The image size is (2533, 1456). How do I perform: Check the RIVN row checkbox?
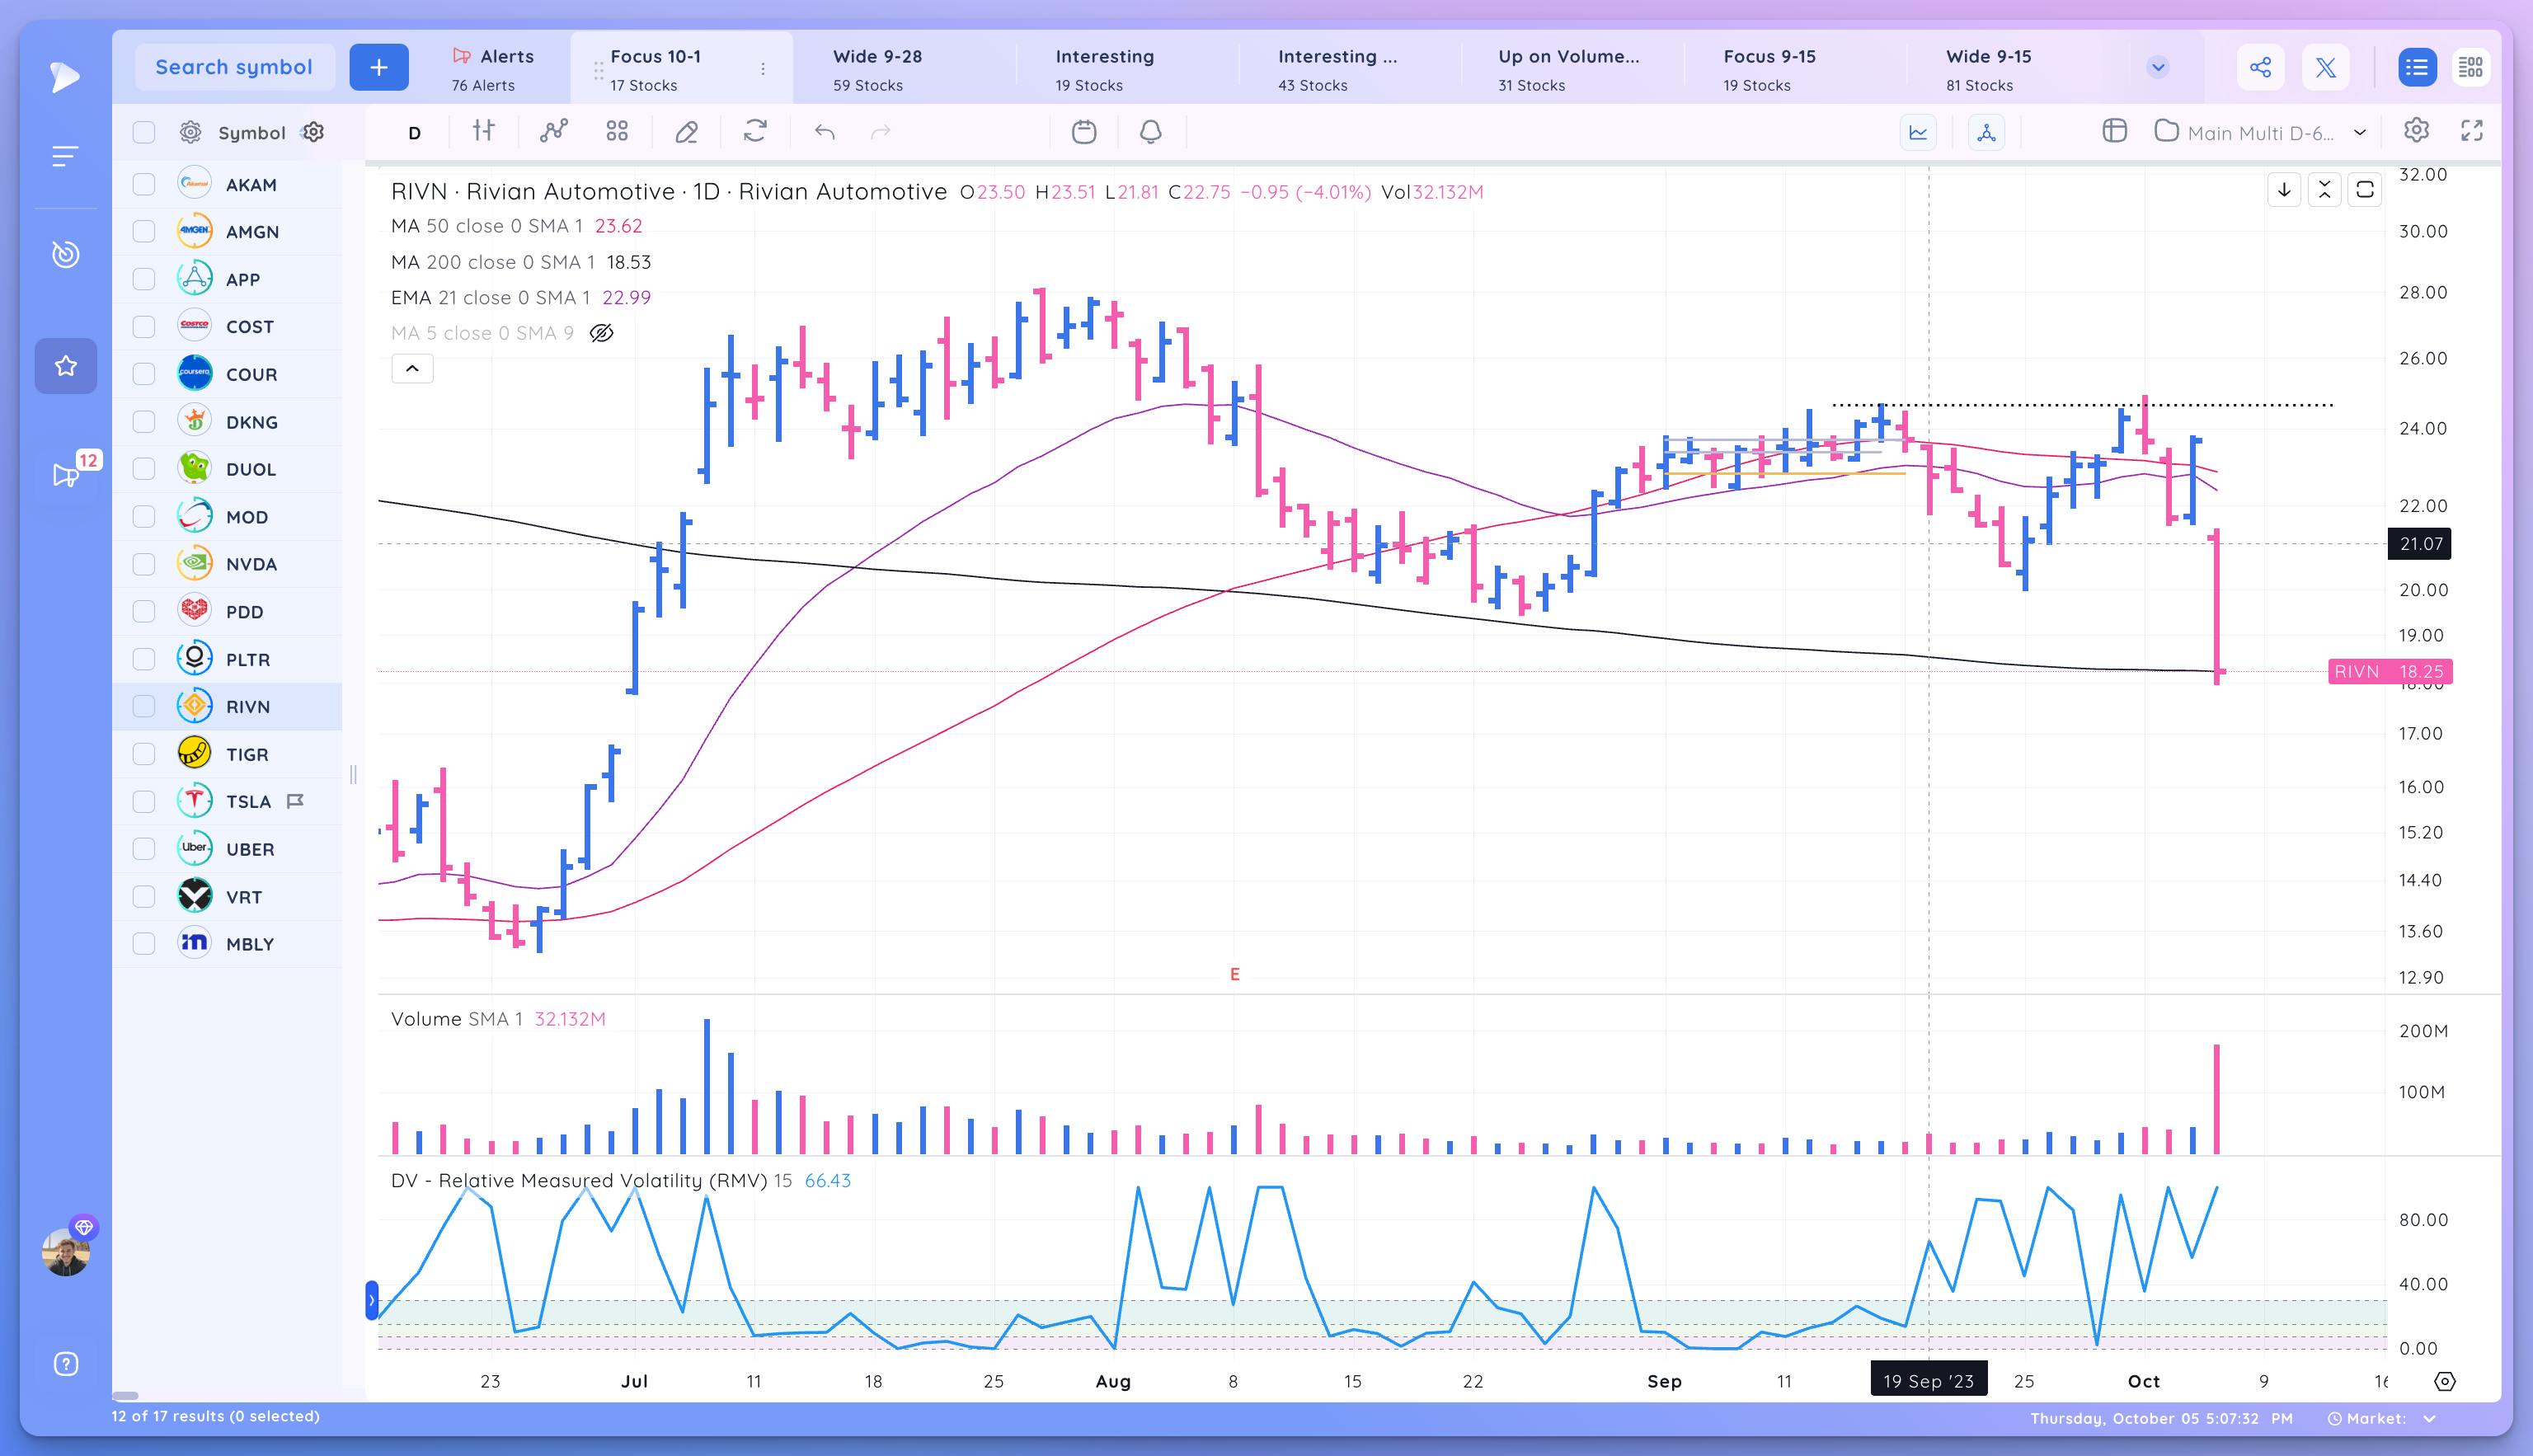point(144,706)
